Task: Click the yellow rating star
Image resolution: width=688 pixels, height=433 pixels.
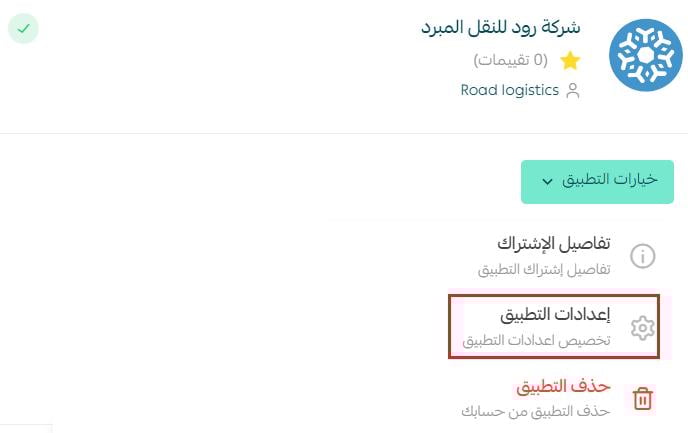Action: click(x=570, y=61)
